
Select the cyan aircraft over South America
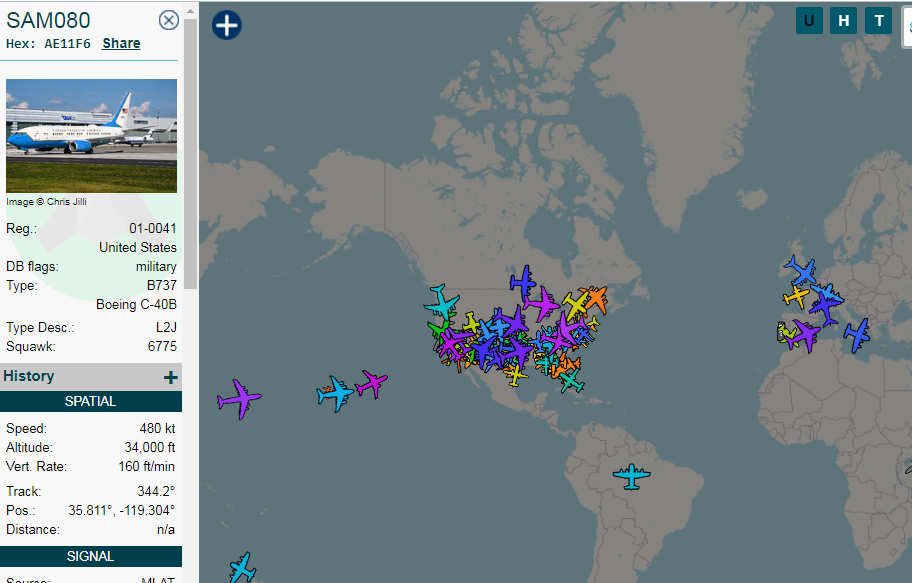click(x=632, y=477)
